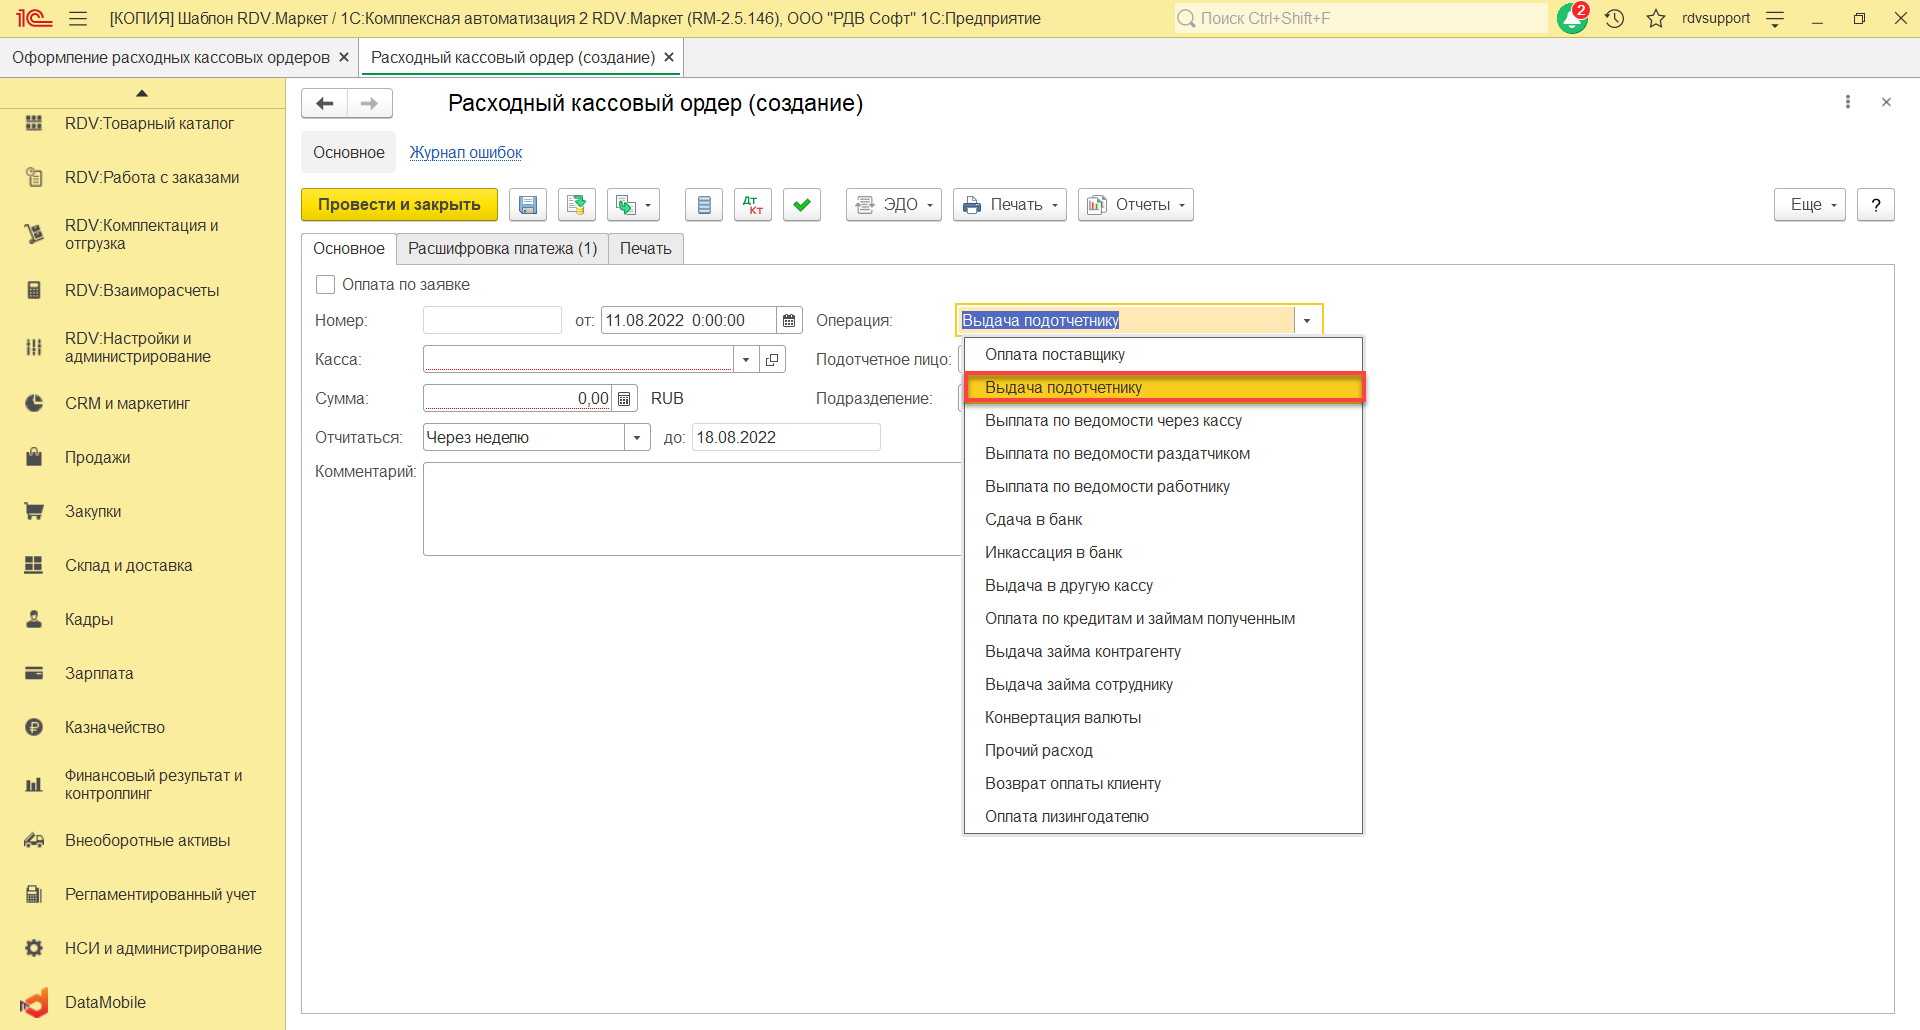
Task: Expand the Касса dropdown list
Action: click(x=746, y=360)
